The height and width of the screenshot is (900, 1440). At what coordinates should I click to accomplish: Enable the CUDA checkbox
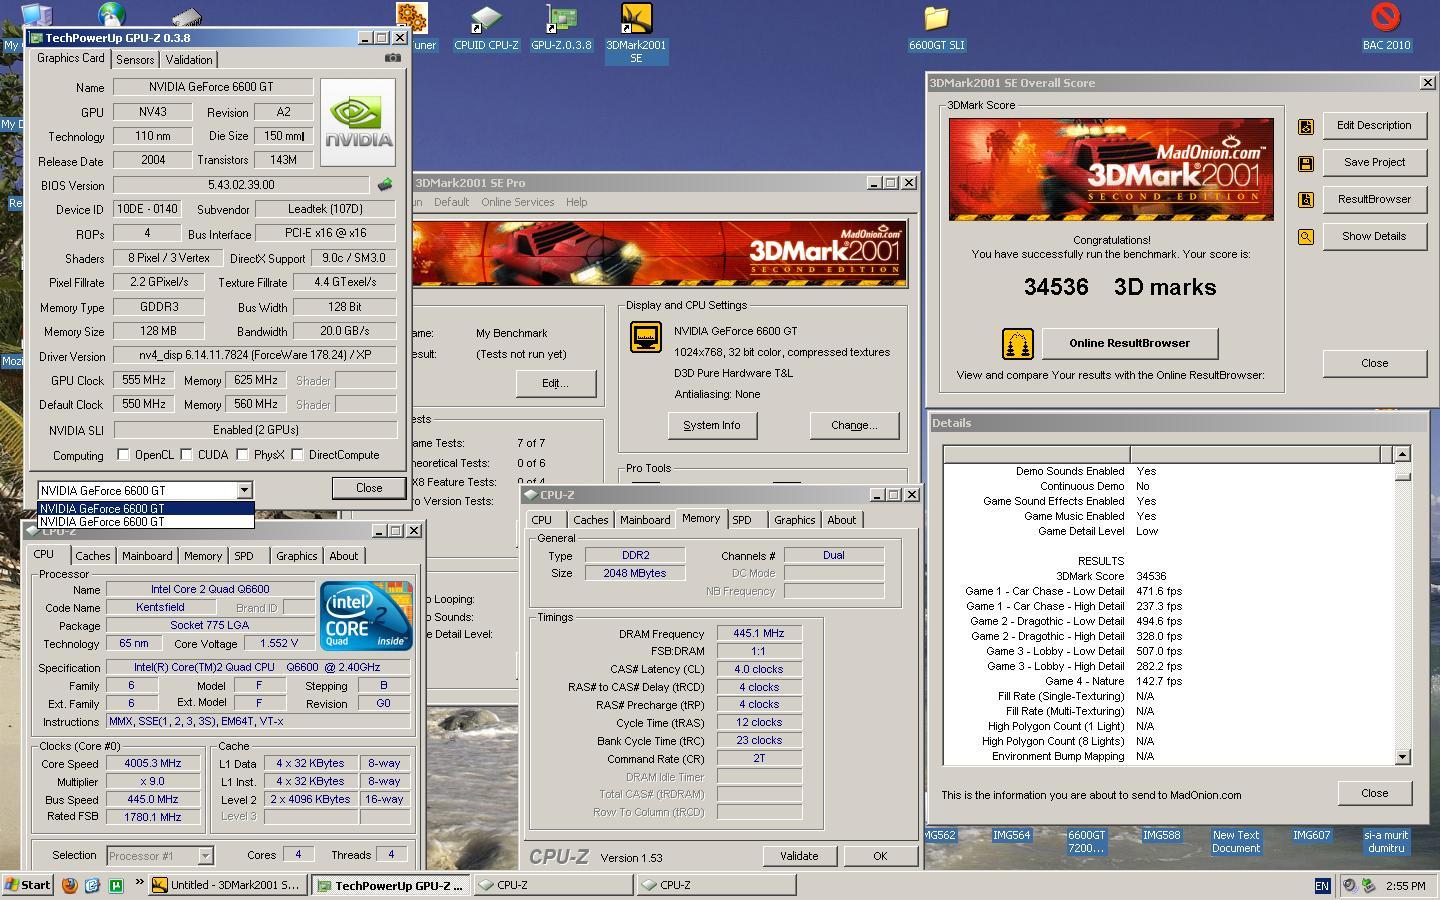186,455
